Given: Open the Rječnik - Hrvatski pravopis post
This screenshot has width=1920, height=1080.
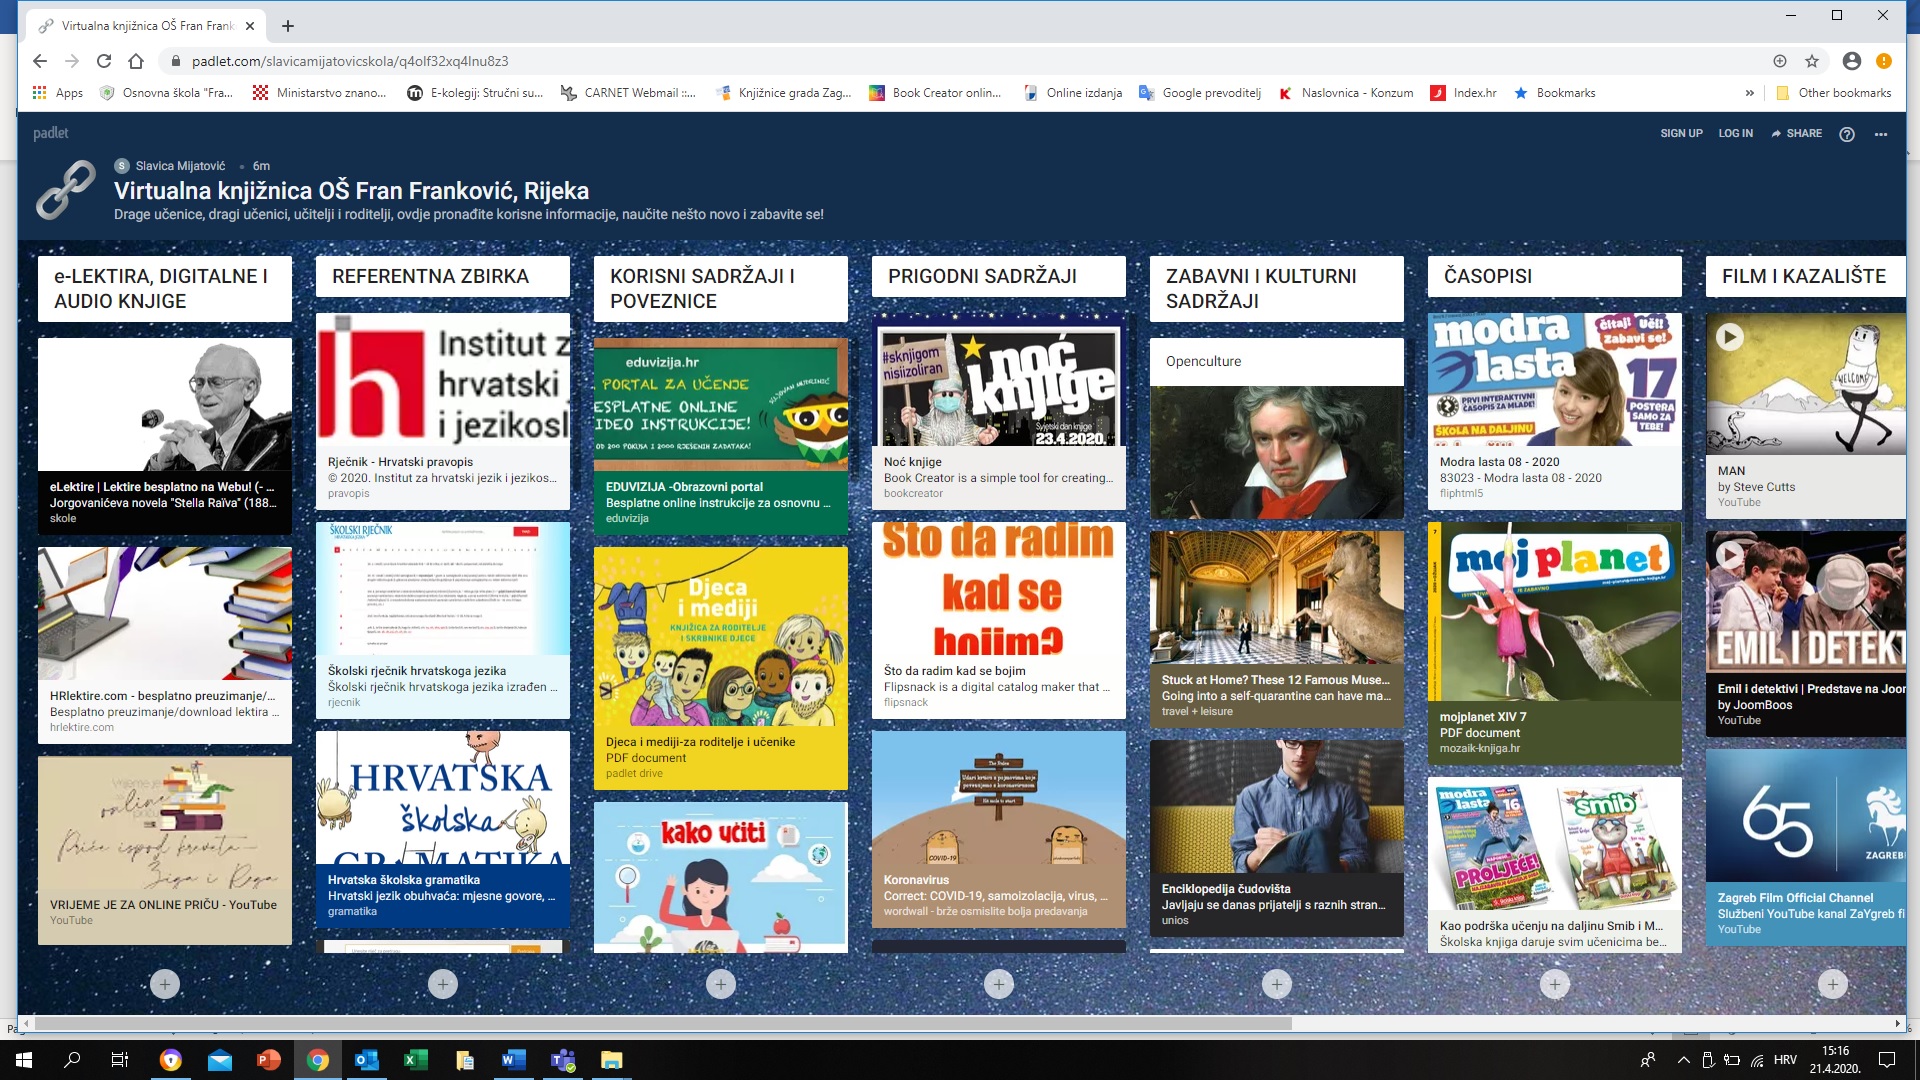Looking at the screenshot, I should (x=443, y=410).
